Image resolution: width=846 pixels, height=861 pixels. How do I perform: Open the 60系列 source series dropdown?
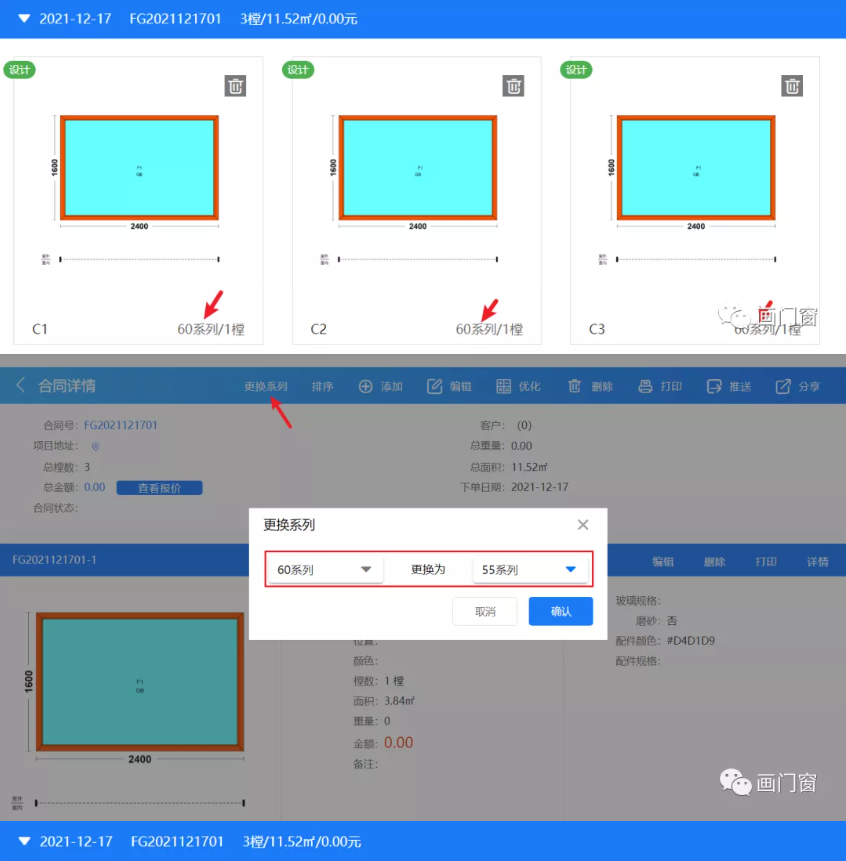[325, 570]
